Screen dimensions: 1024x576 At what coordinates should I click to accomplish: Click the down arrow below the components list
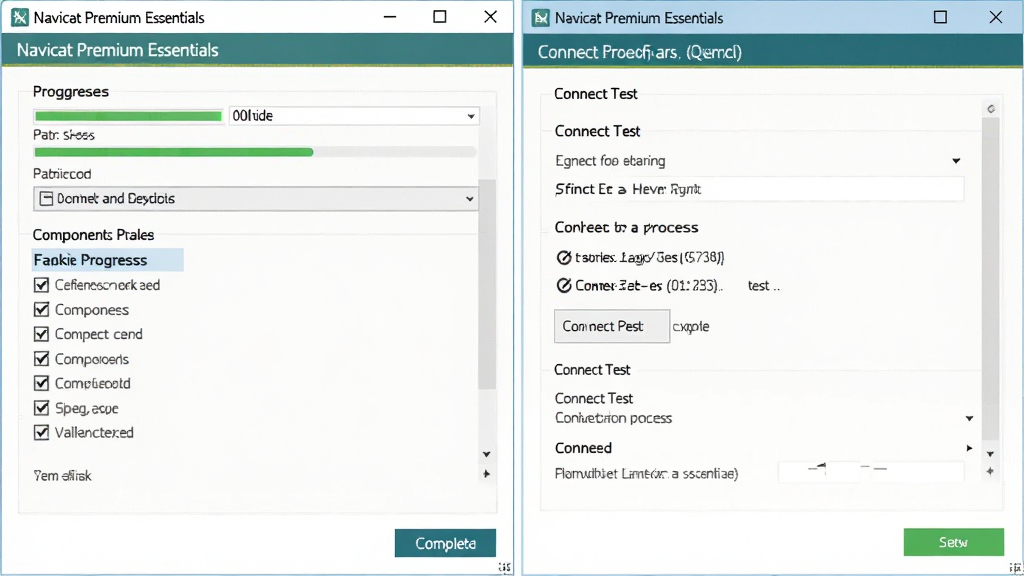click(487, 454)
